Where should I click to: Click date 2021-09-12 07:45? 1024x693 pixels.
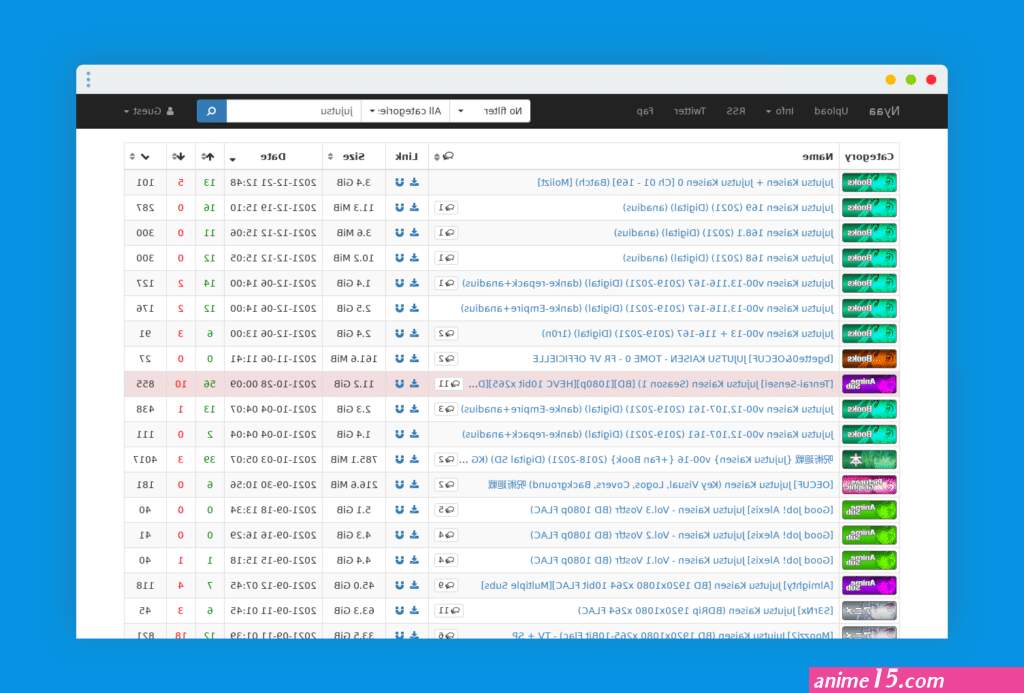point(273,585)
